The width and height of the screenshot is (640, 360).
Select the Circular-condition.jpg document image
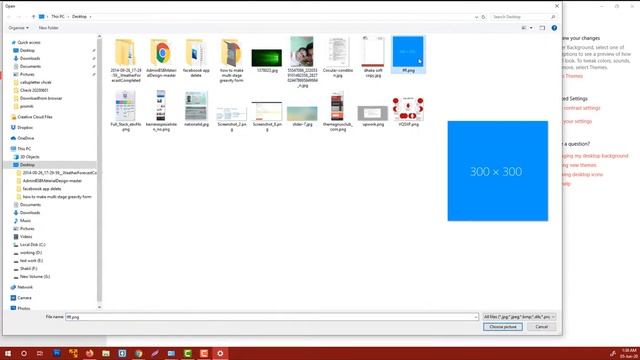point(338,57)
